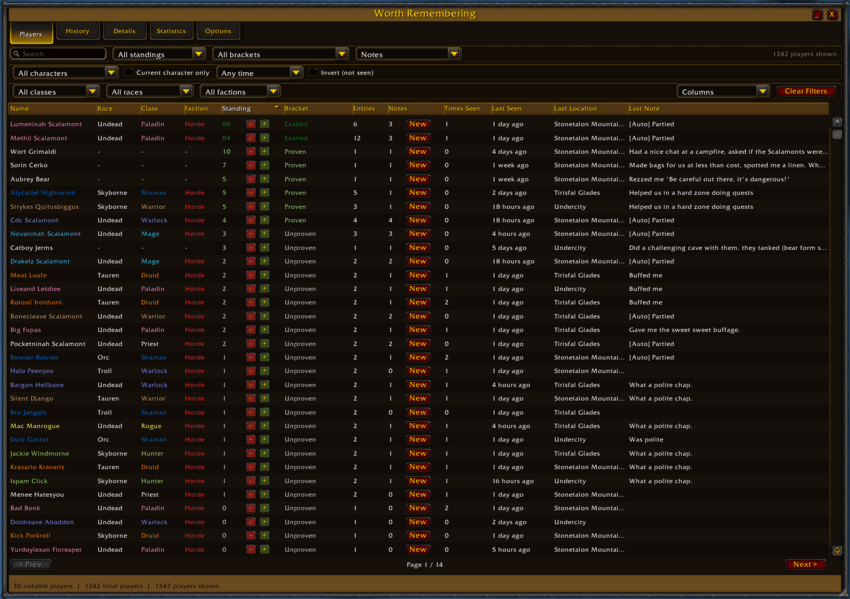The width and height of the screenshot is (850, 599).
Task: Raise Cdc Scalamont's standing with the plus icon
Action: tap(265, 220)
